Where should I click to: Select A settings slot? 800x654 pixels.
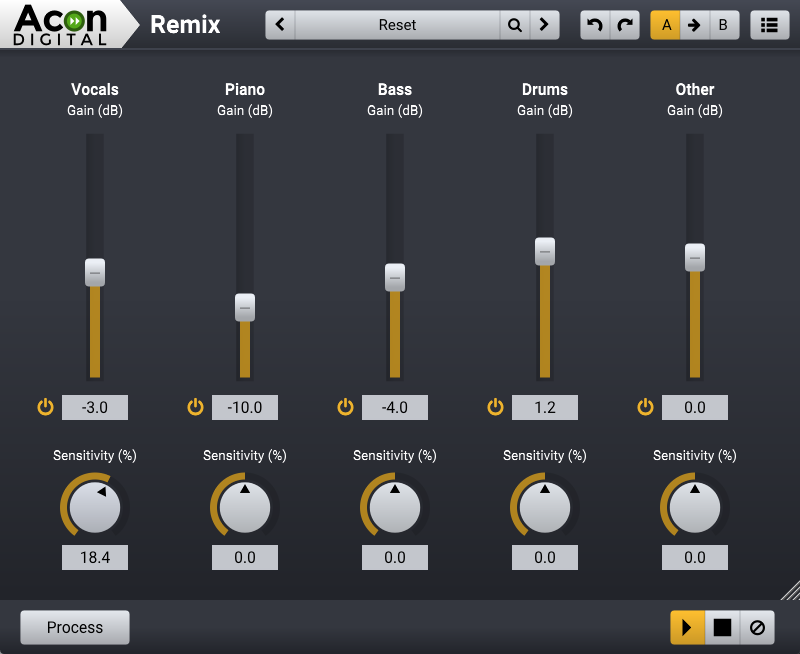665,24
